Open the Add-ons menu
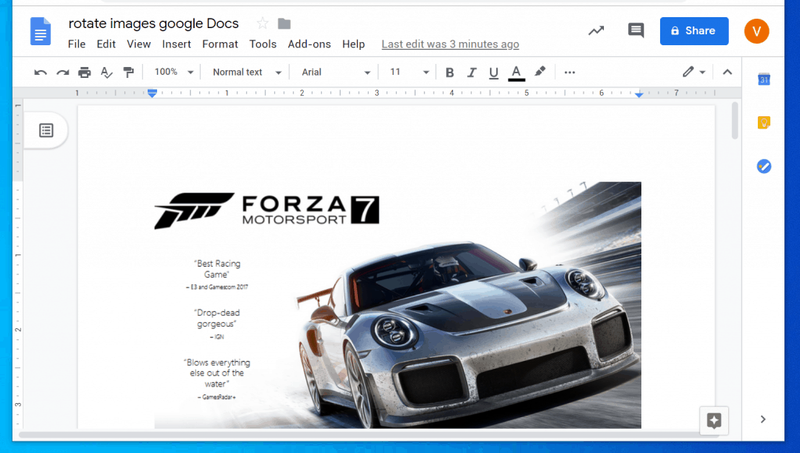This screenshot has width=800, height=453. pos(309,44)
